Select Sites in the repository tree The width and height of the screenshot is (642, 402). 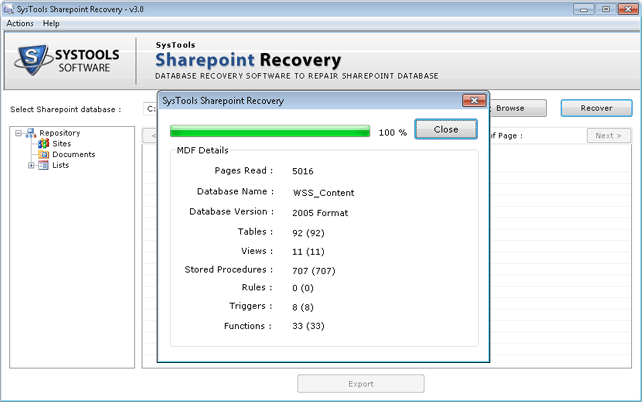coord(61,144)
